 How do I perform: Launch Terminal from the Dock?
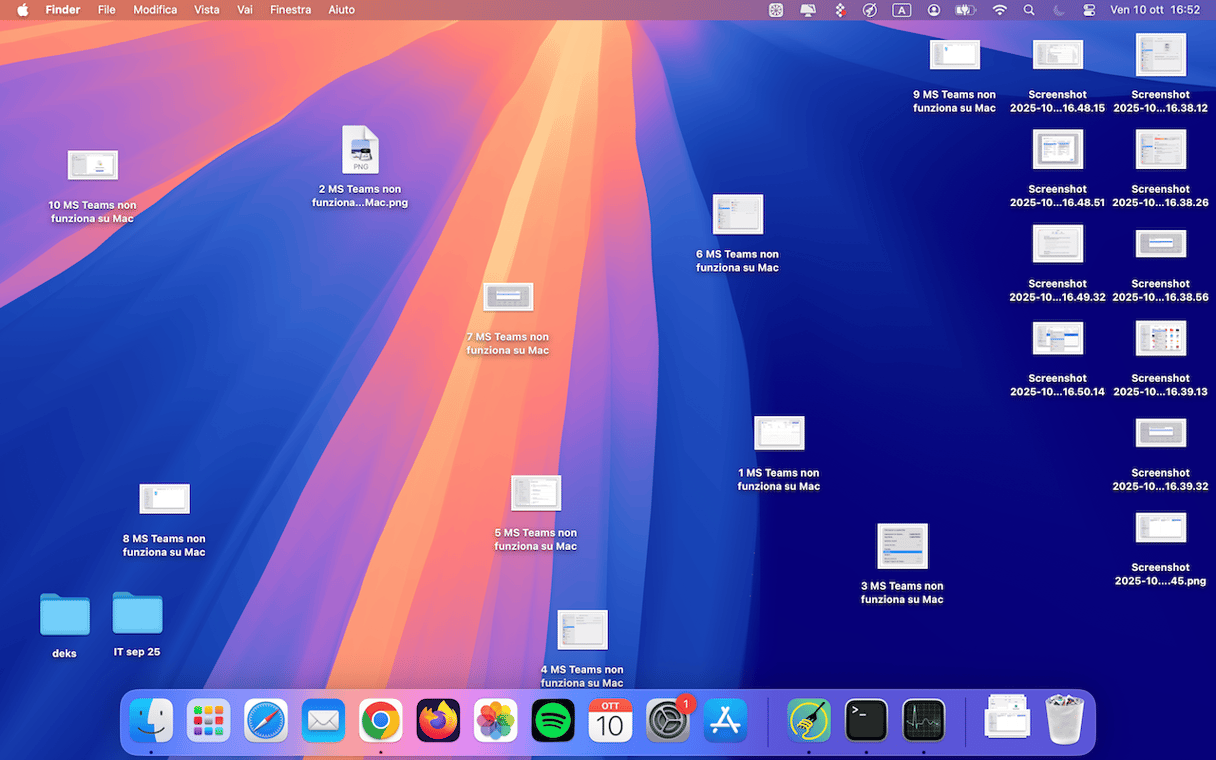[866, 720]
